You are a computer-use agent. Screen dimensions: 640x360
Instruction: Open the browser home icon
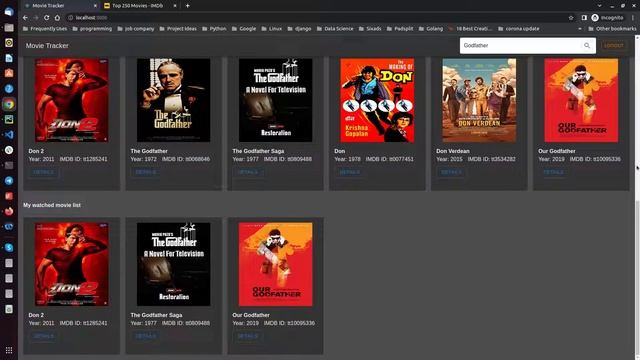(57, 18)
